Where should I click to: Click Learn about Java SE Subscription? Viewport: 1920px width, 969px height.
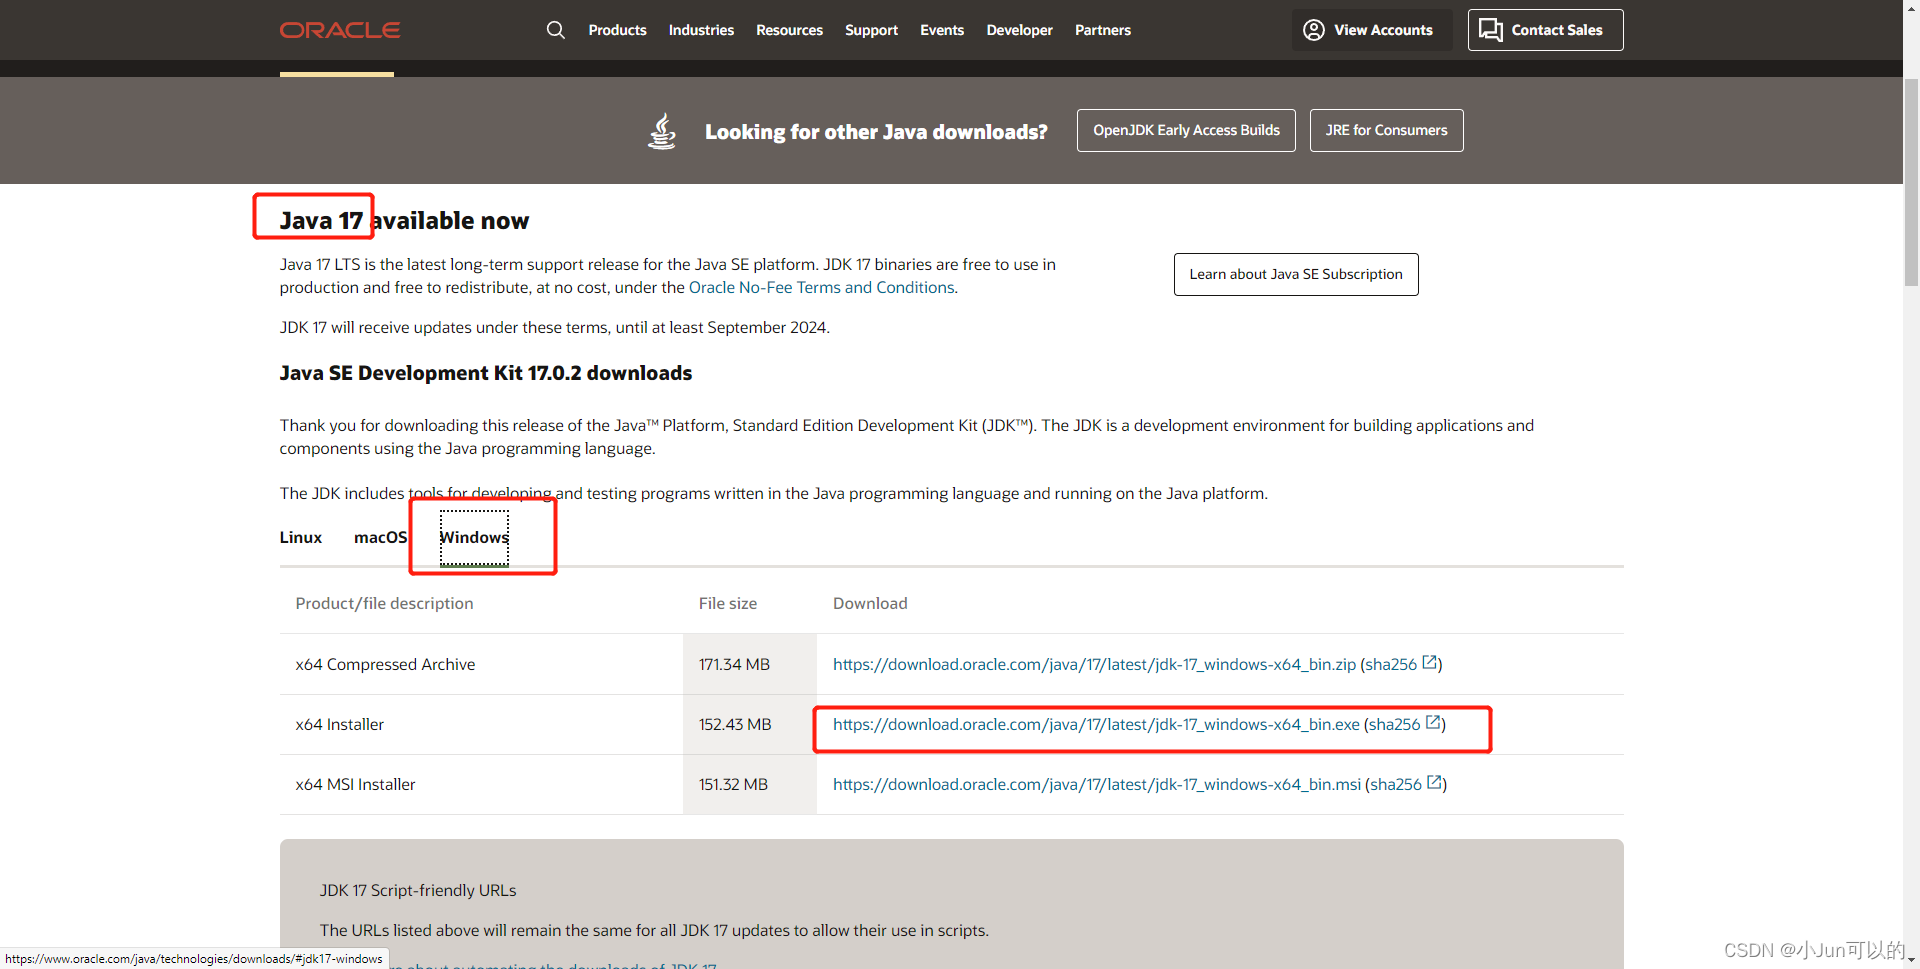(1296, 274)
